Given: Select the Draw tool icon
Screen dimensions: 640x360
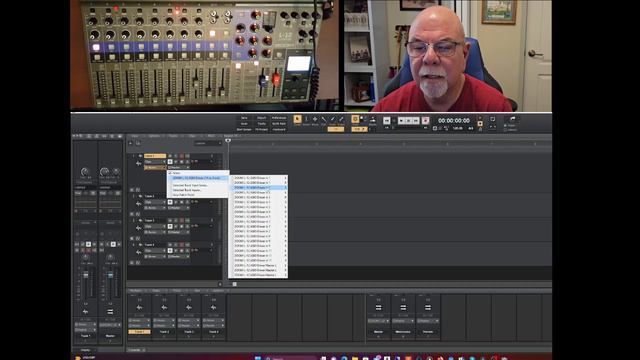Looking at the screenshot, I should click(x=333, y=120).
